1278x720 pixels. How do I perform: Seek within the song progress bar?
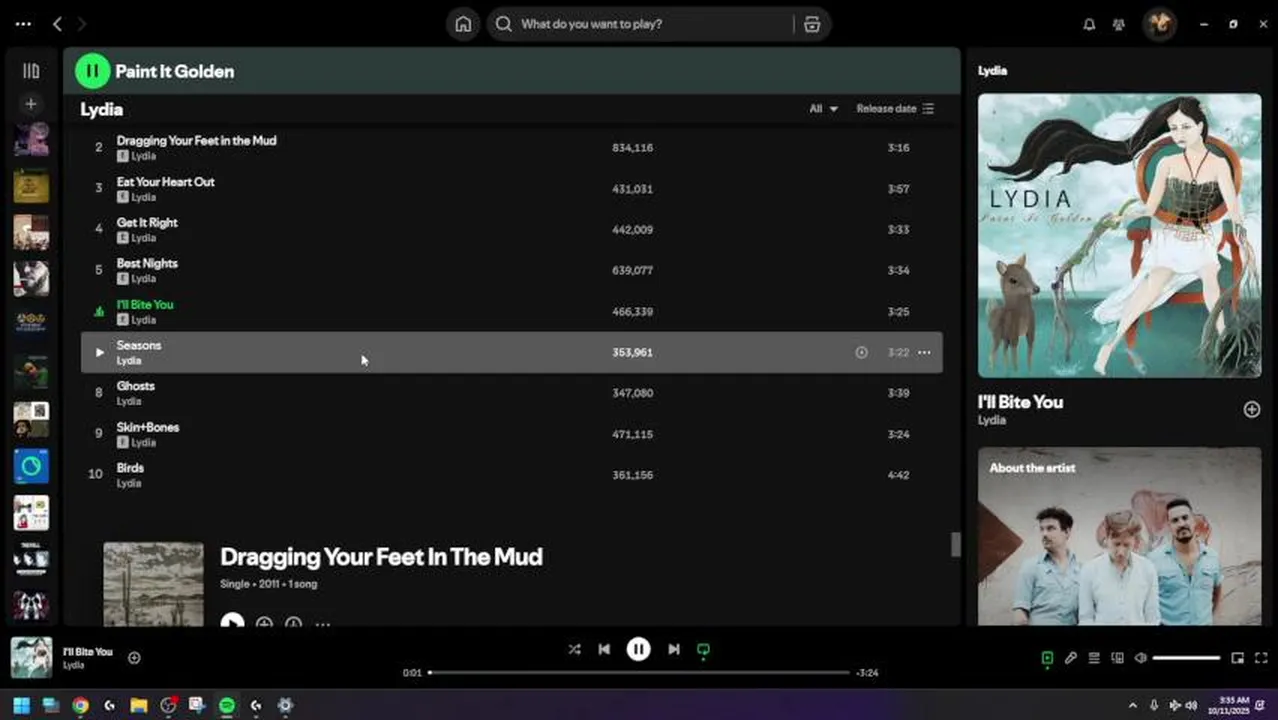(638, 672)
